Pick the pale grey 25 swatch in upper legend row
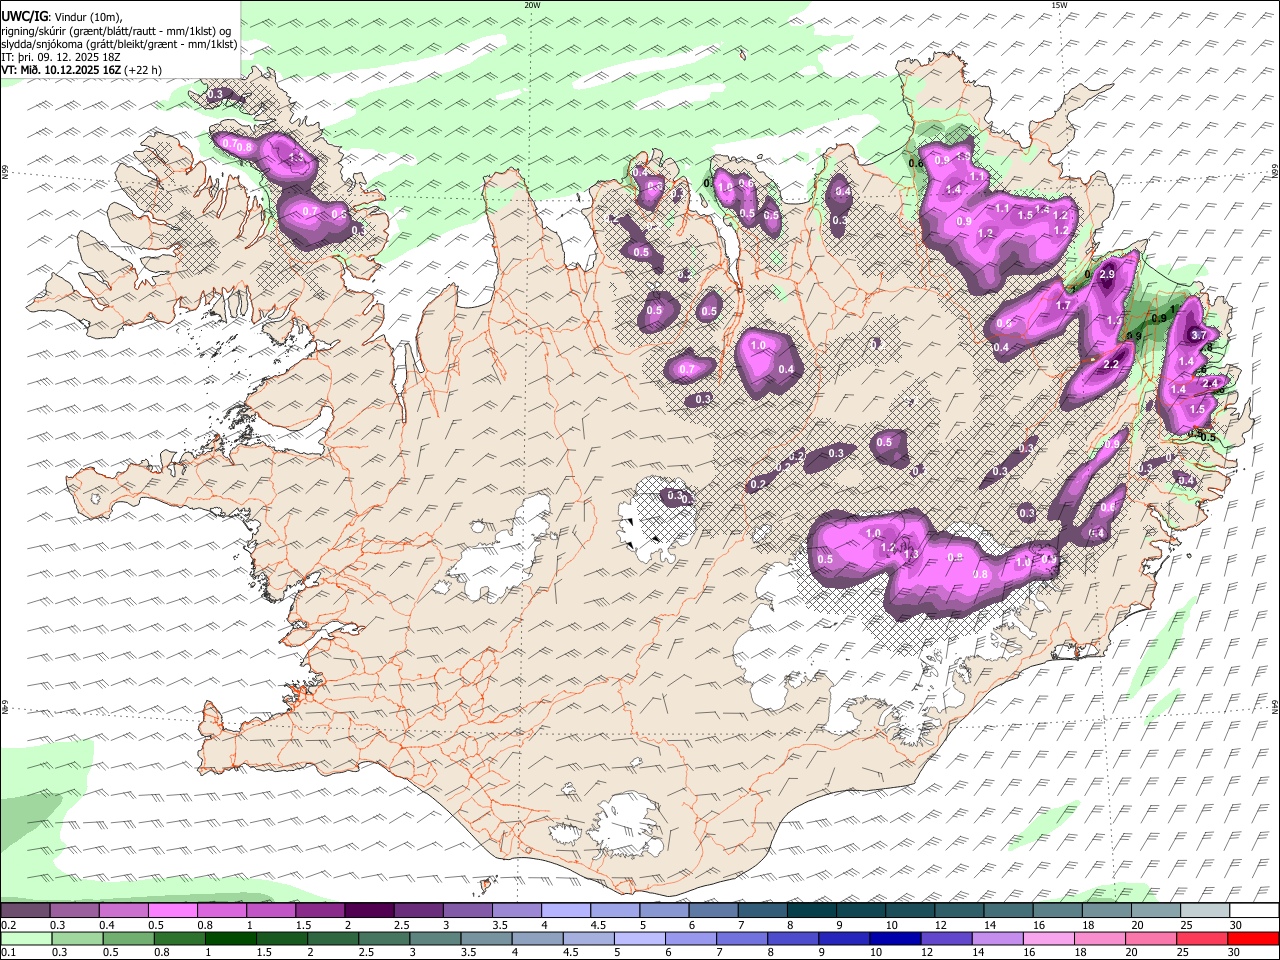 point(1205,911)
